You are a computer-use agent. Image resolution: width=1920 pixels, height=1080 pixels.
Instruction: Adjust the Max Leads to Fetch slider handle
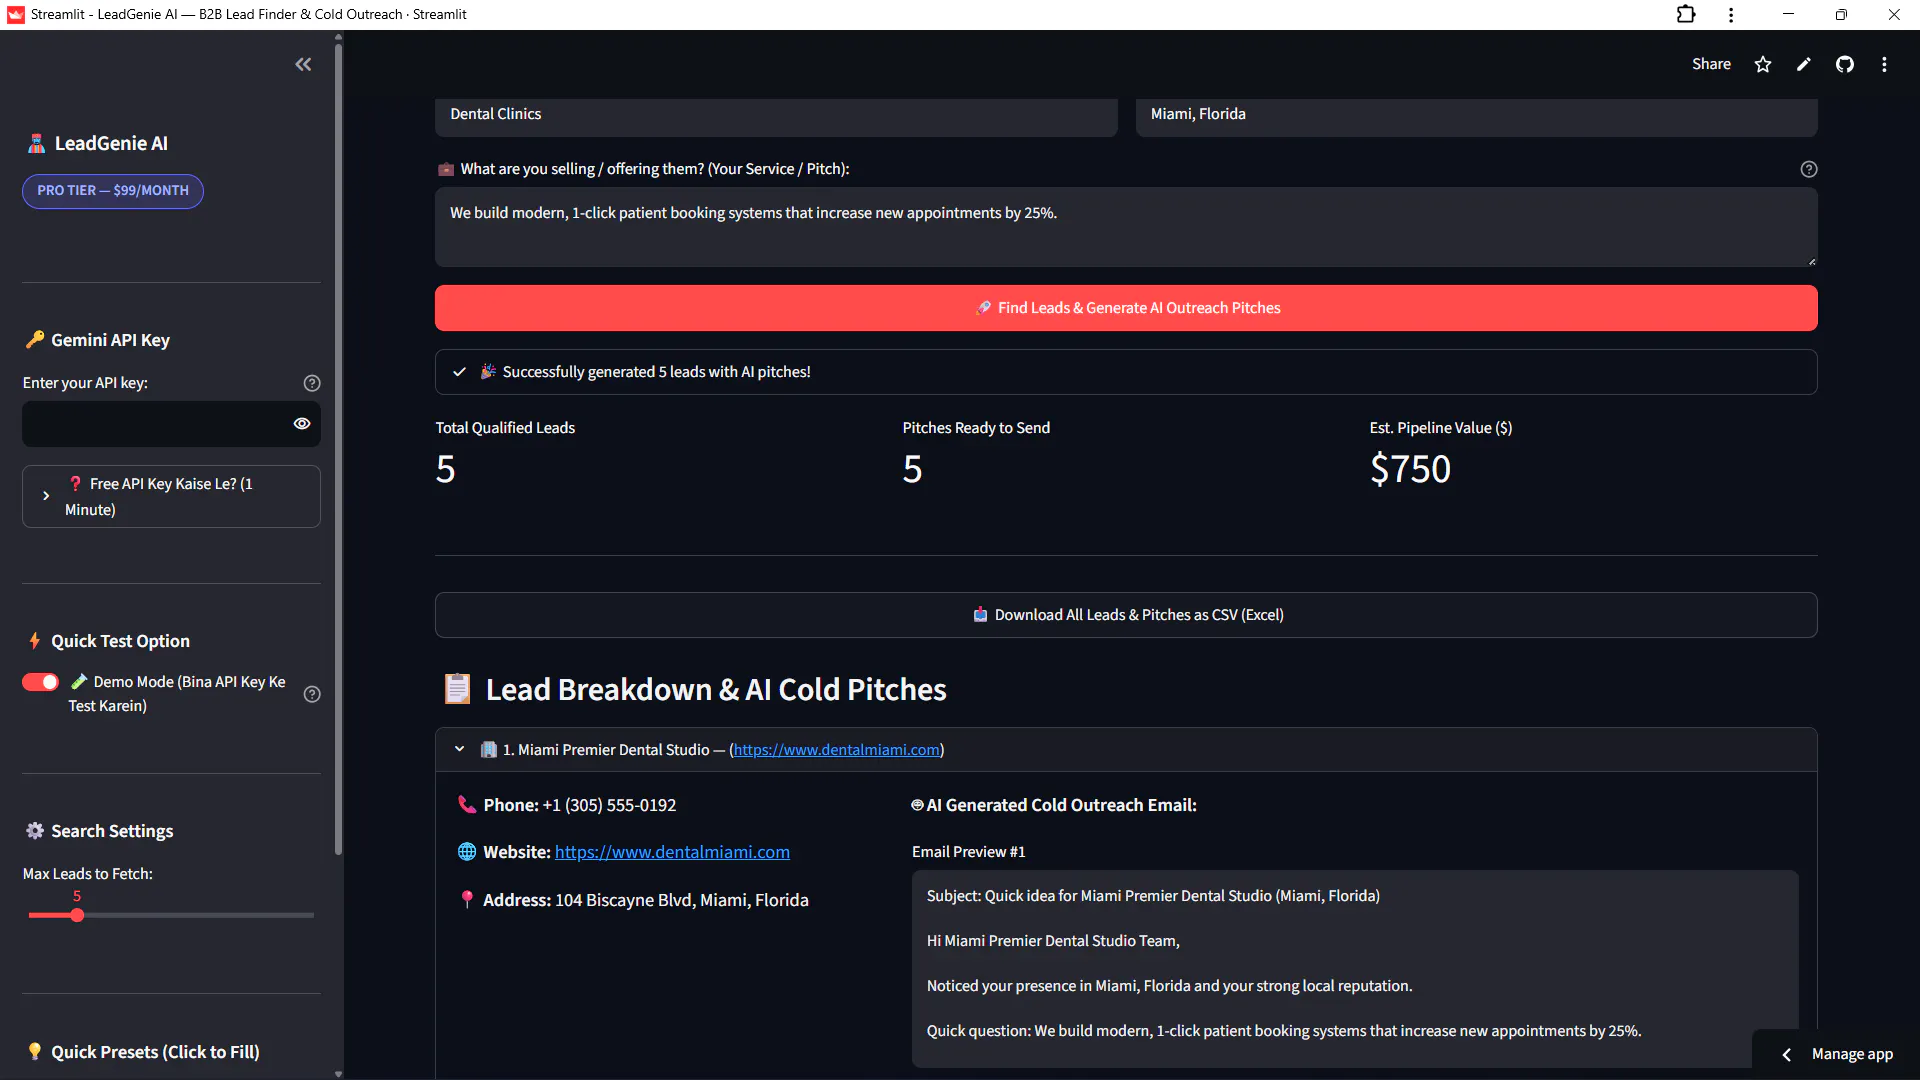tap(77, 915)
